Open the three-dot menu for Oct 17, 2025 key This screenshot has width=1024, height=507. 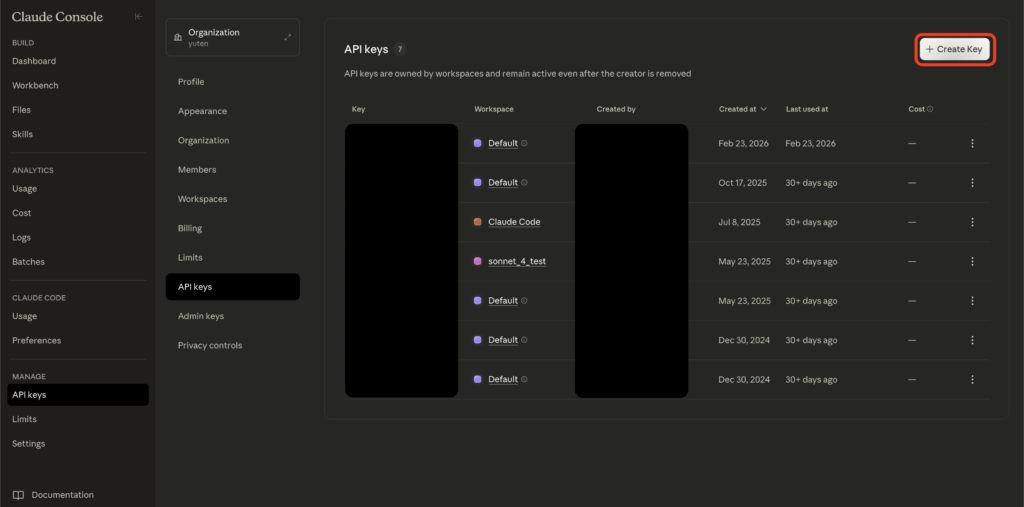pos(972,183)
